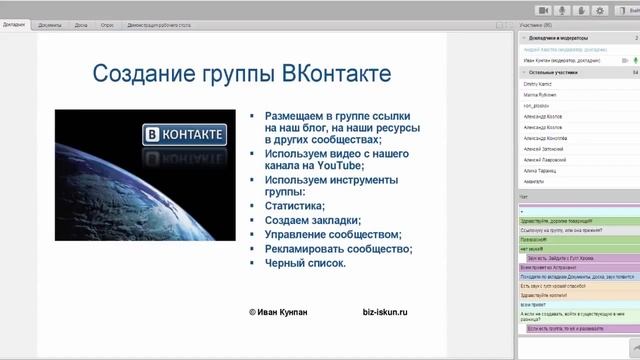Viewport: 640px width, 360px height.
Task: Select participant Алина Таранец
Action: (540, 171)
